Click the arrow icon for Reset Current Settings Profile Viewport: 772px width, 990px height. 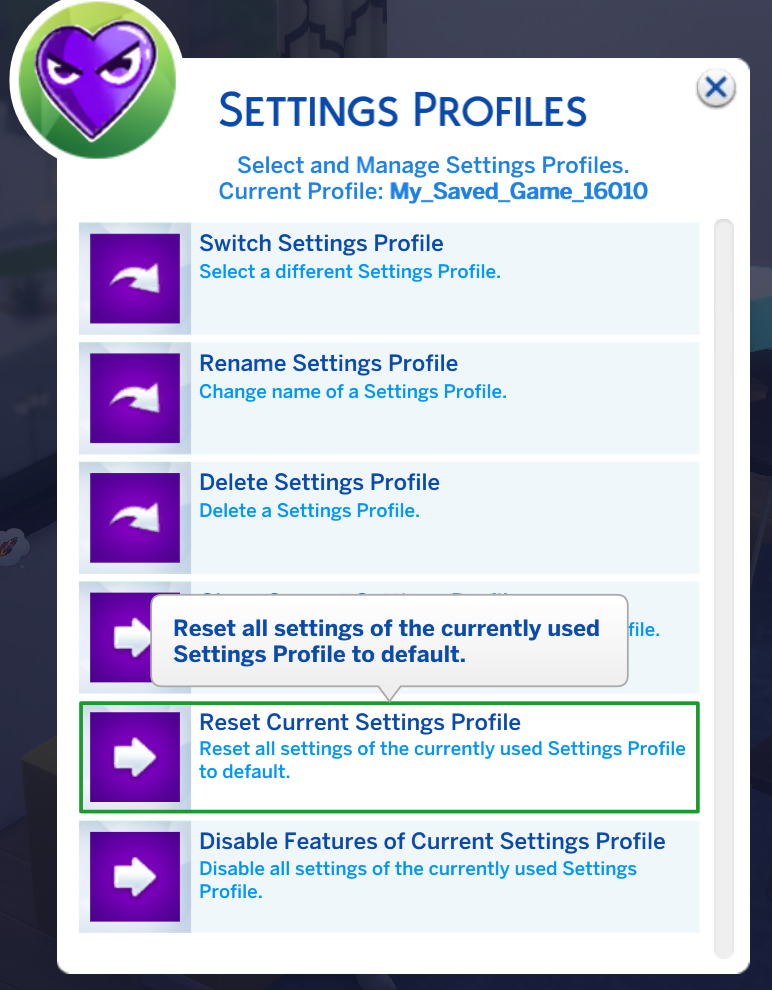[x=134, y=757]
